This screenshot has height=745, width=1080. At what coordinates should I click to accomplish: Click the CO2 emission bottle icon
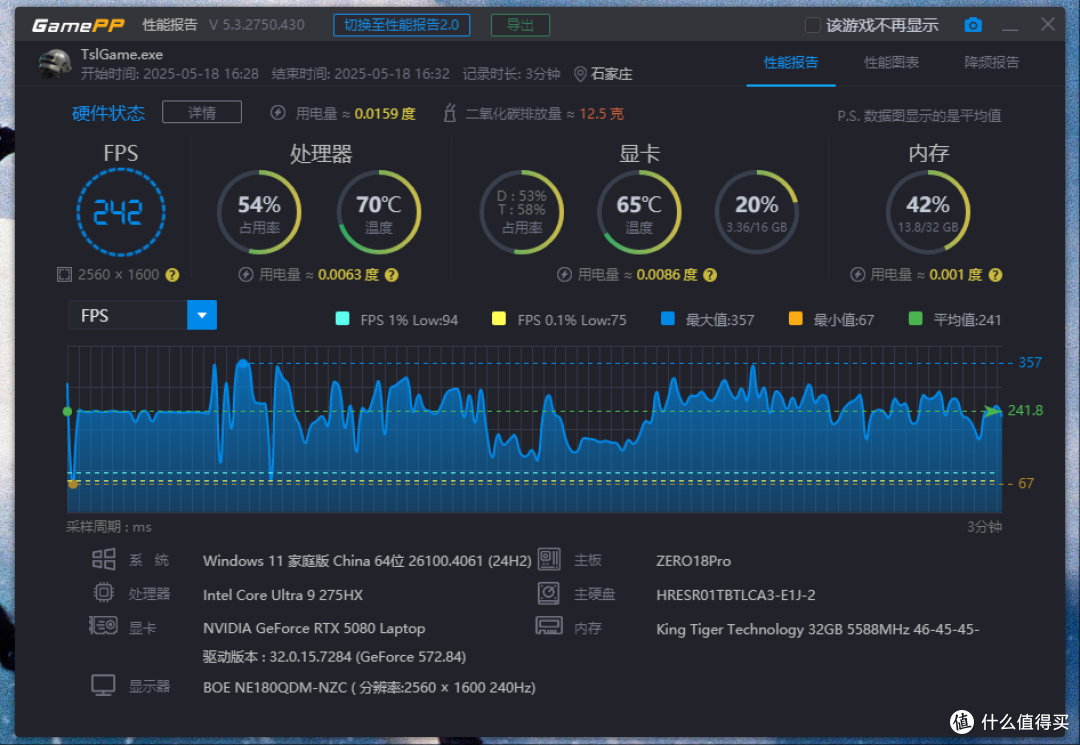[449, 113]
